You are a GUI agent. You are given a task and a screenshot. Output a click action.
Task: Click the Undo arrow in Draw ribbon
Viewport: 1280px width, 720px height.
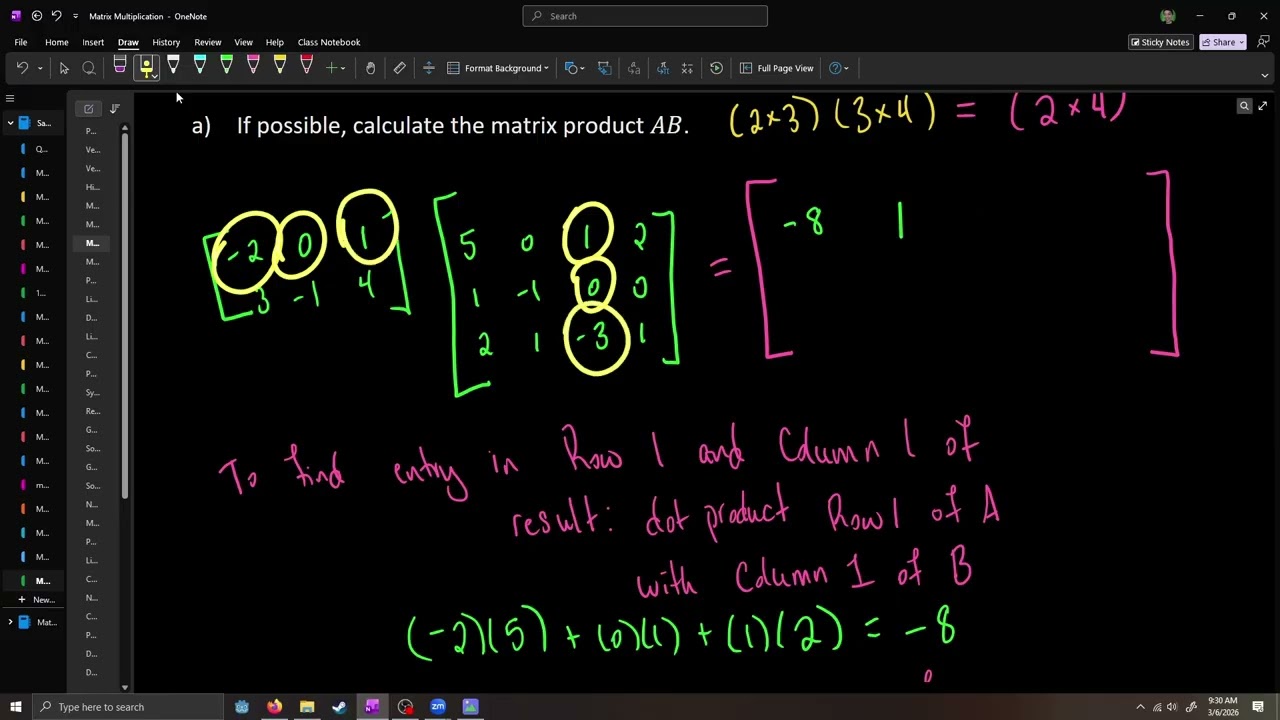tap(22, 68)
